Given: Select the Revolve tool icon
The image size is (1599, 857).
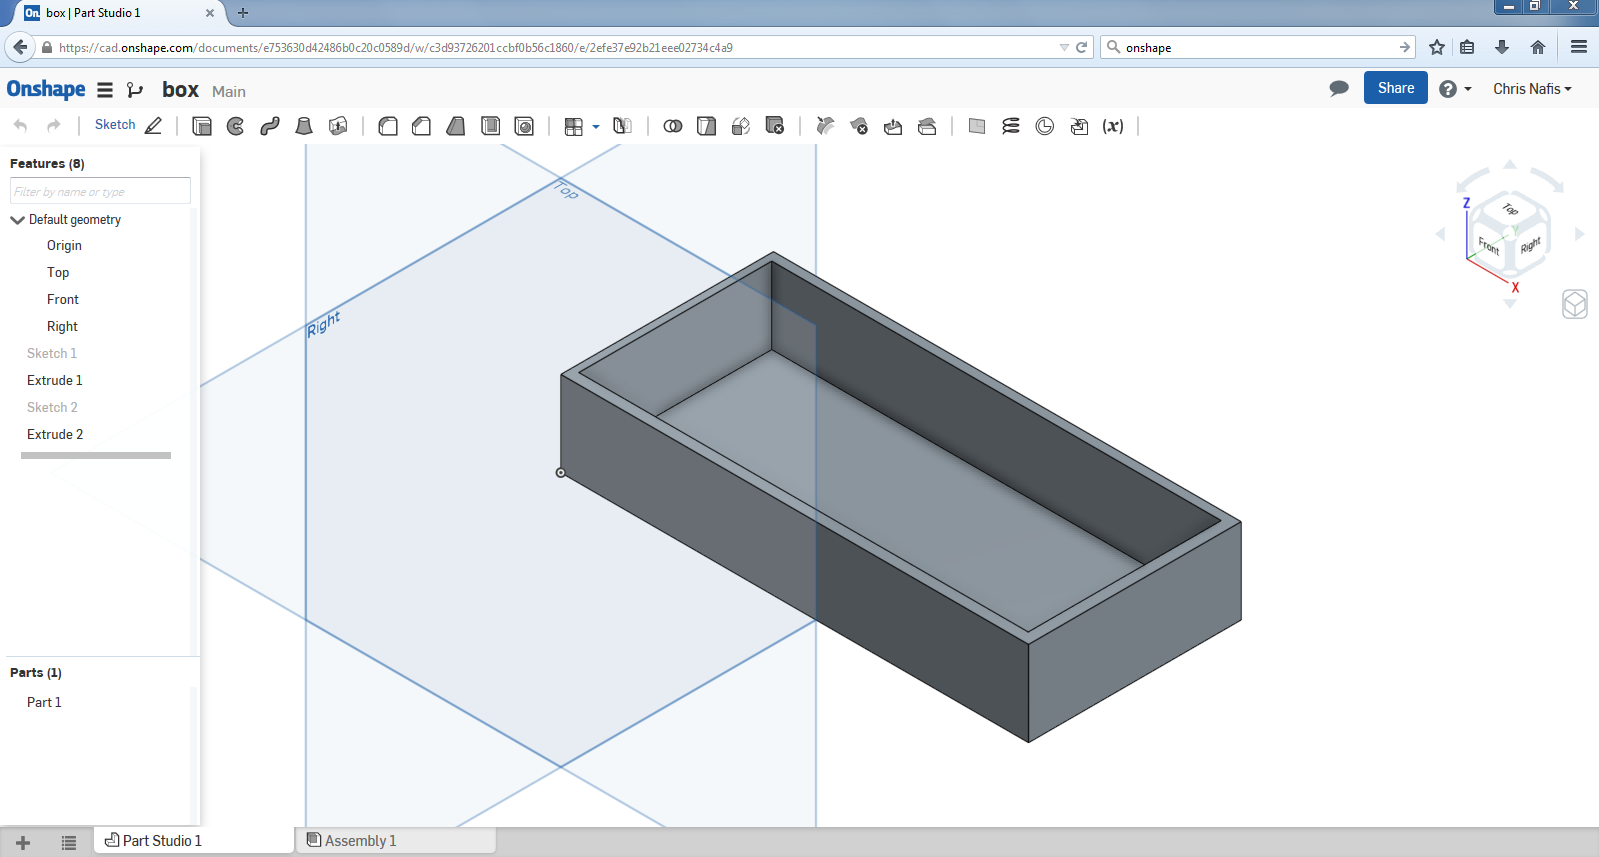Looking at the screenshot, I should click(236, 126).
